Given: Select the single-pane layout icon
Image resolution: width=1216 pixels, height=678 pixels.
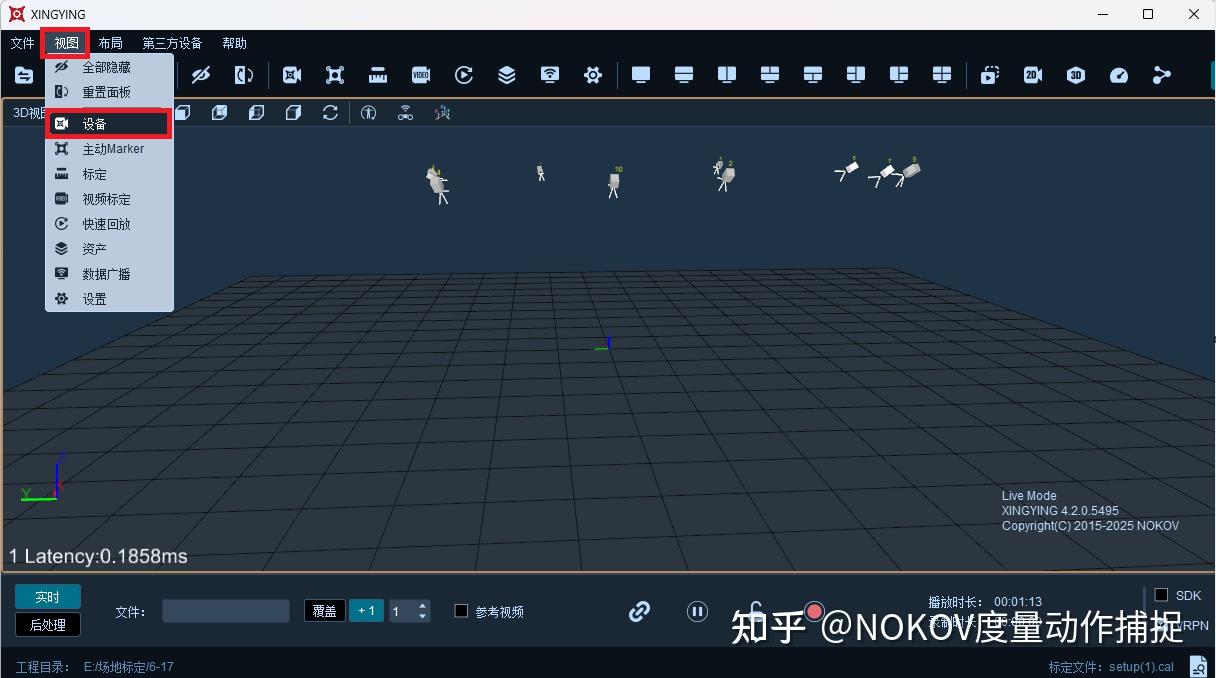Looking at the screenshot, I should (640, 74).
